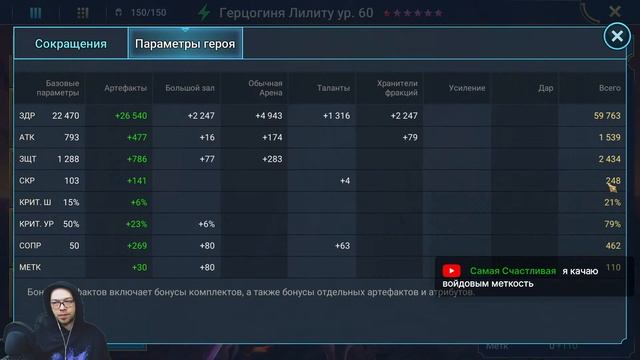This screenshot has height=360, width=640.
Task: Click the Базовые параметры column header
Action: 58,88
